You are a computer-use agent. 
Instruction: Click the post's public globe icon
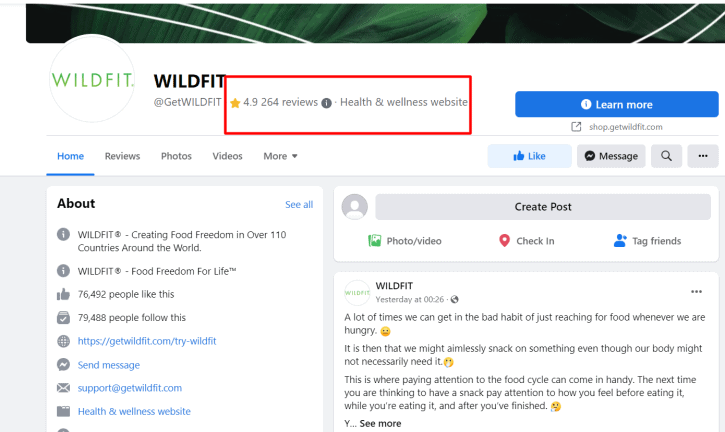tap(455, 300)
